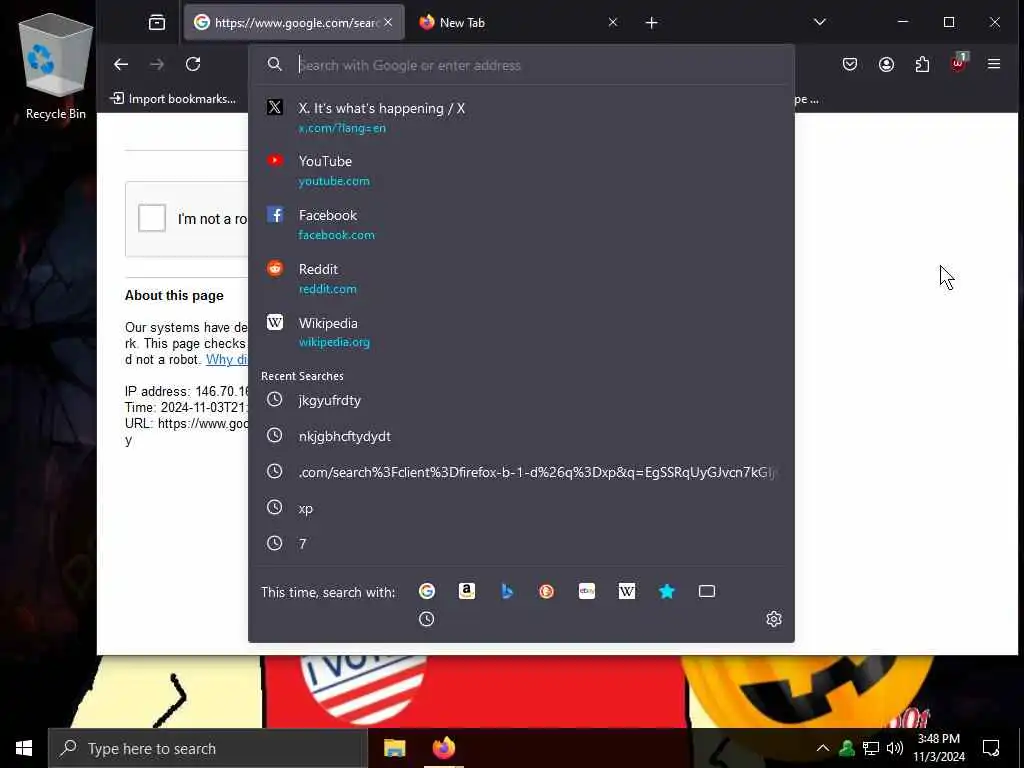Search Bookmarks using the blue star icon
The image size is (1024, 768).
tap(667, 591)
